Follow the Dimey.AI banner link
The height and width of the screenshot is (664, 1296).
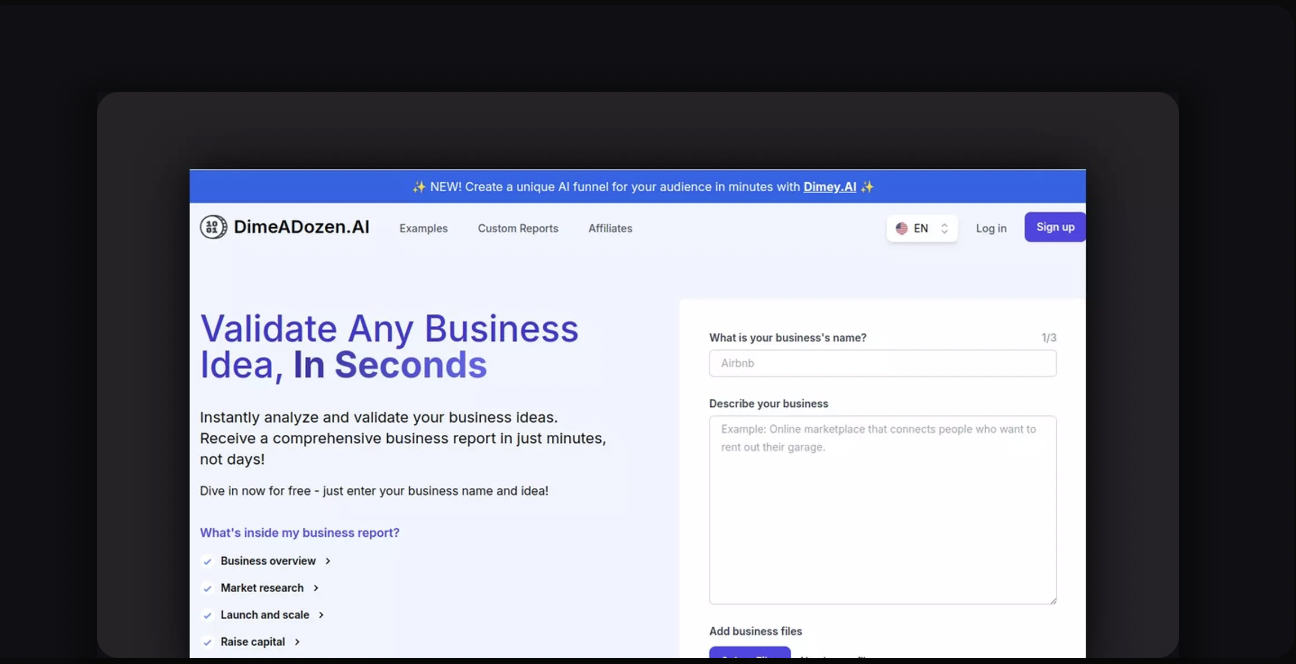click(830, 187)
